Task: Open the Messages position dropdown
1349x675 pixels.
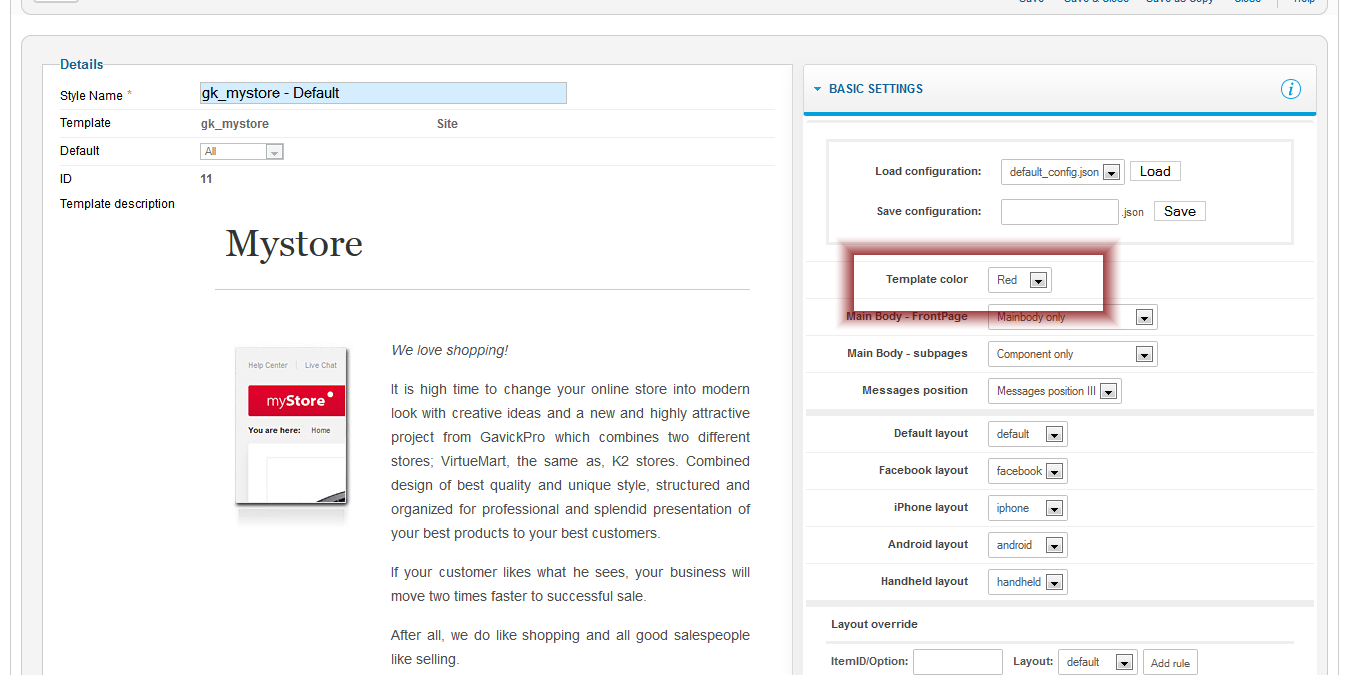Action: pos(1055,391)
